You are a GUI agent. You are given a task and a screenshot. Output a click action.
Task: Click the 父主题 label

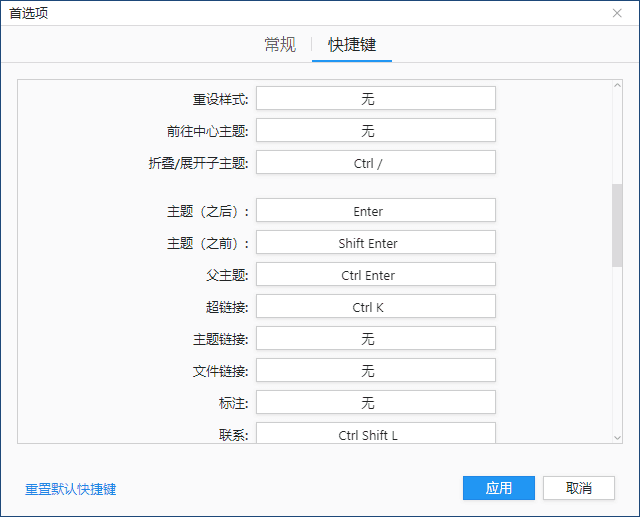227,275
